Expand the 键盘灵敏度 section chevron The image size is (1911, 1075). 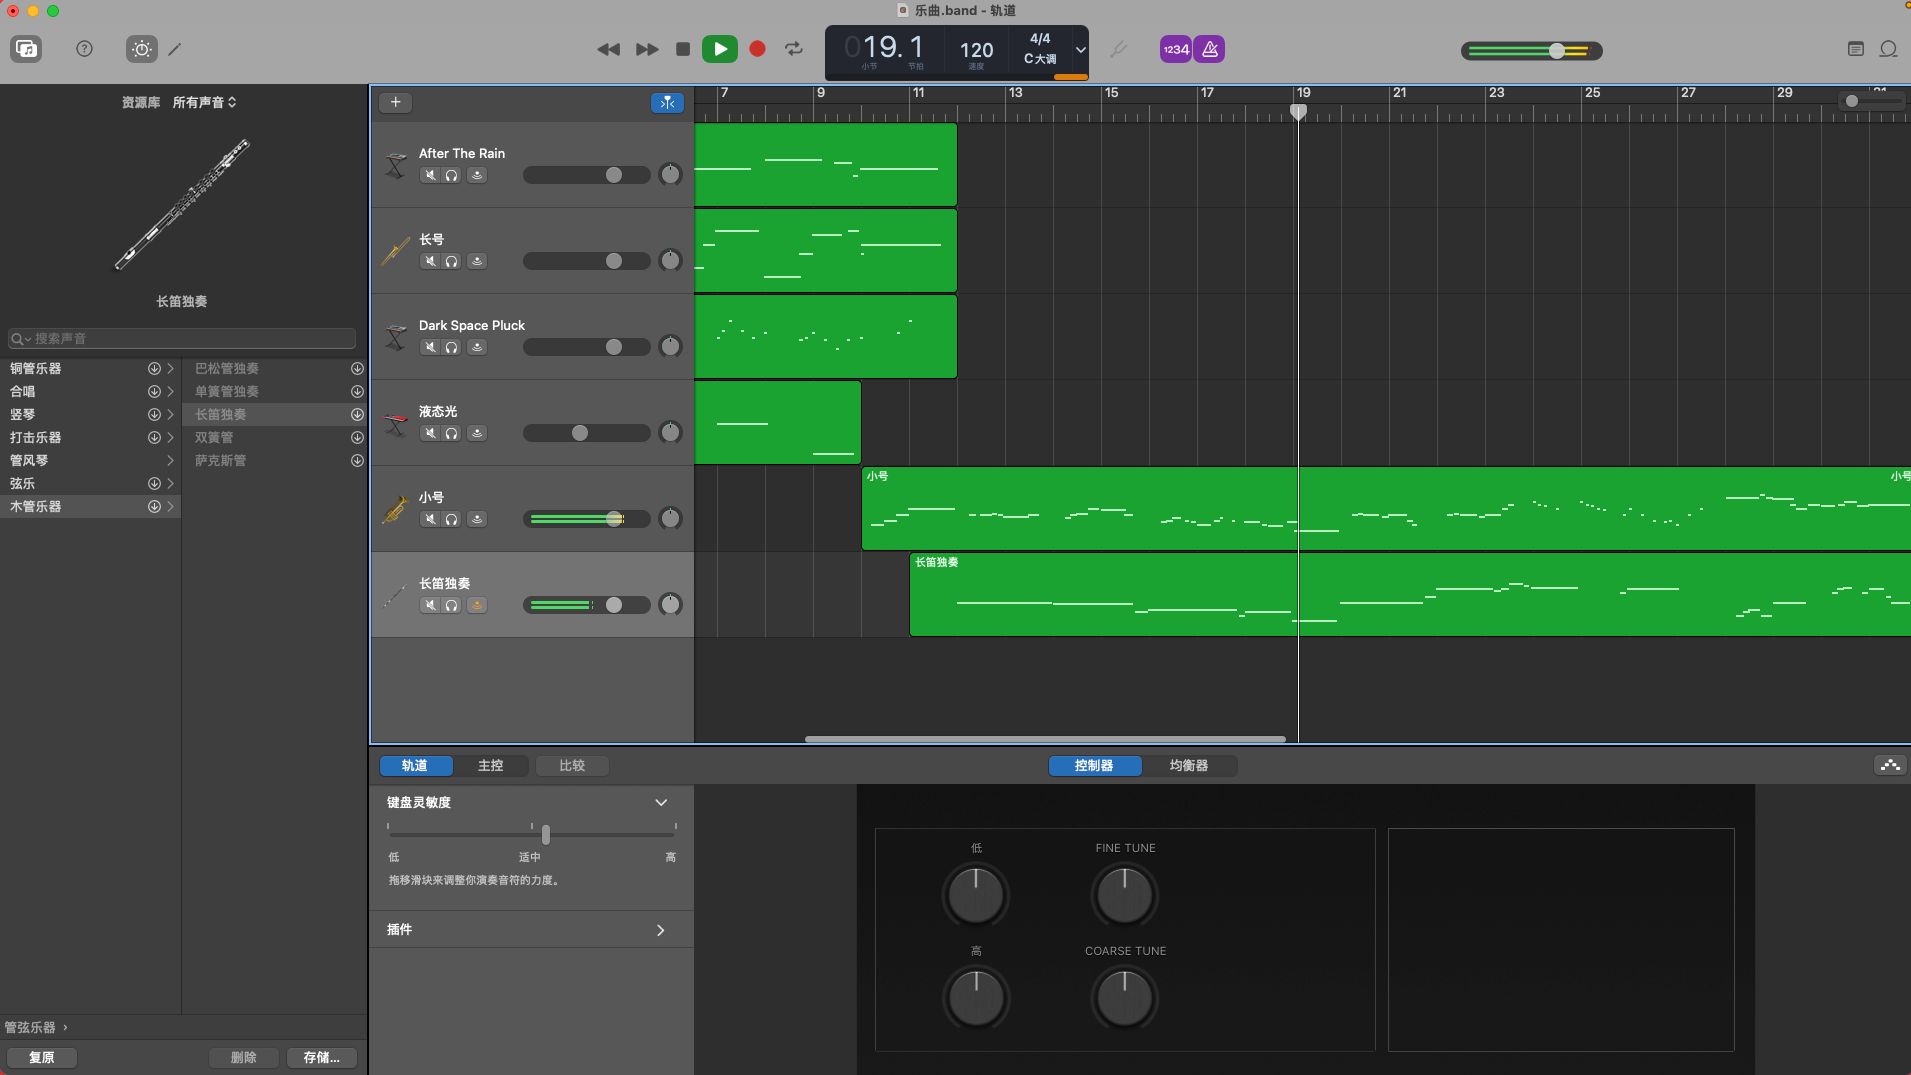661,802
